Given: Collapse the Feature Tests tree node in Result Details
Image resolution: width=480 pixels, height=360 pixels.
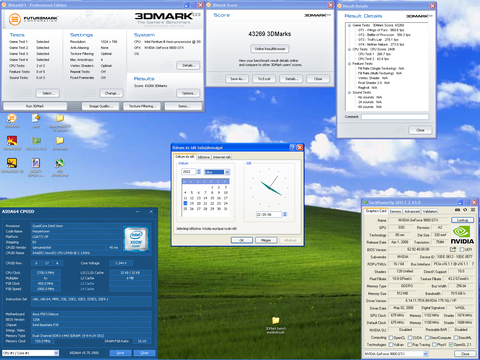Looking at the screenshot, I should point(349,64).
